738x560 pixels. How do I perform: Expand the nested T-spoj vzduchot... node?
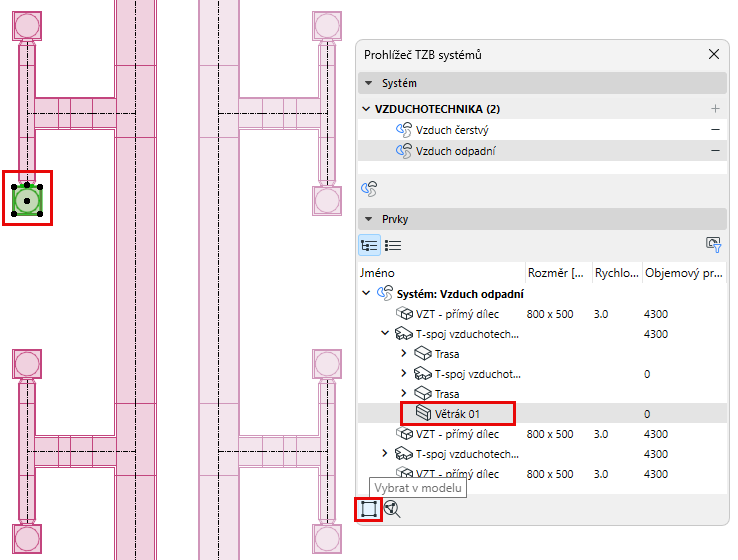(x=403, y=373)
